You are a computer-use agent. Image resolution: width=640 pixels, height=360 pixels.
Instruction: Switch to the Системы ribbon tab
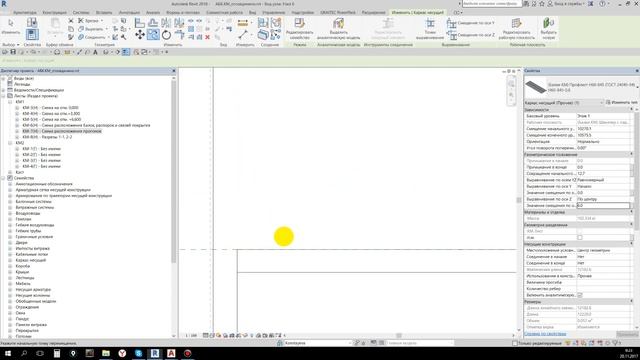(81, 13)
